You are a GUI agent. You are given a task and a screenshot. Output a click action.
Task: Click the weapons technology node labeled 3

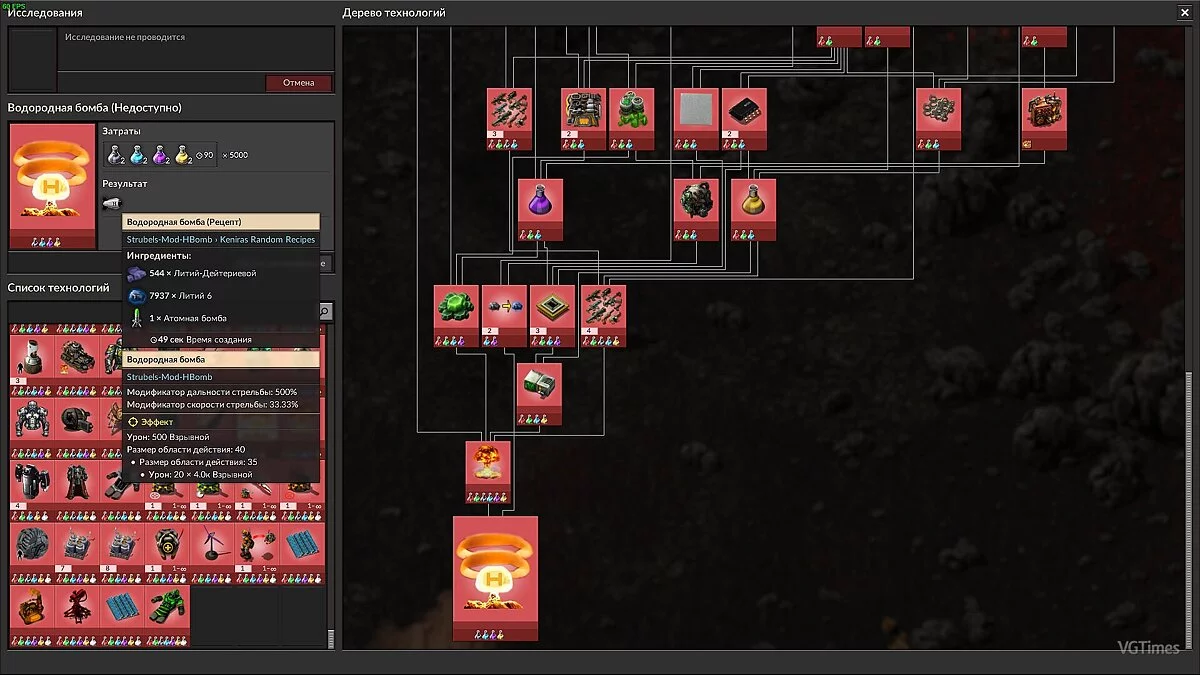pyautogui.click(x=509, y=114)
